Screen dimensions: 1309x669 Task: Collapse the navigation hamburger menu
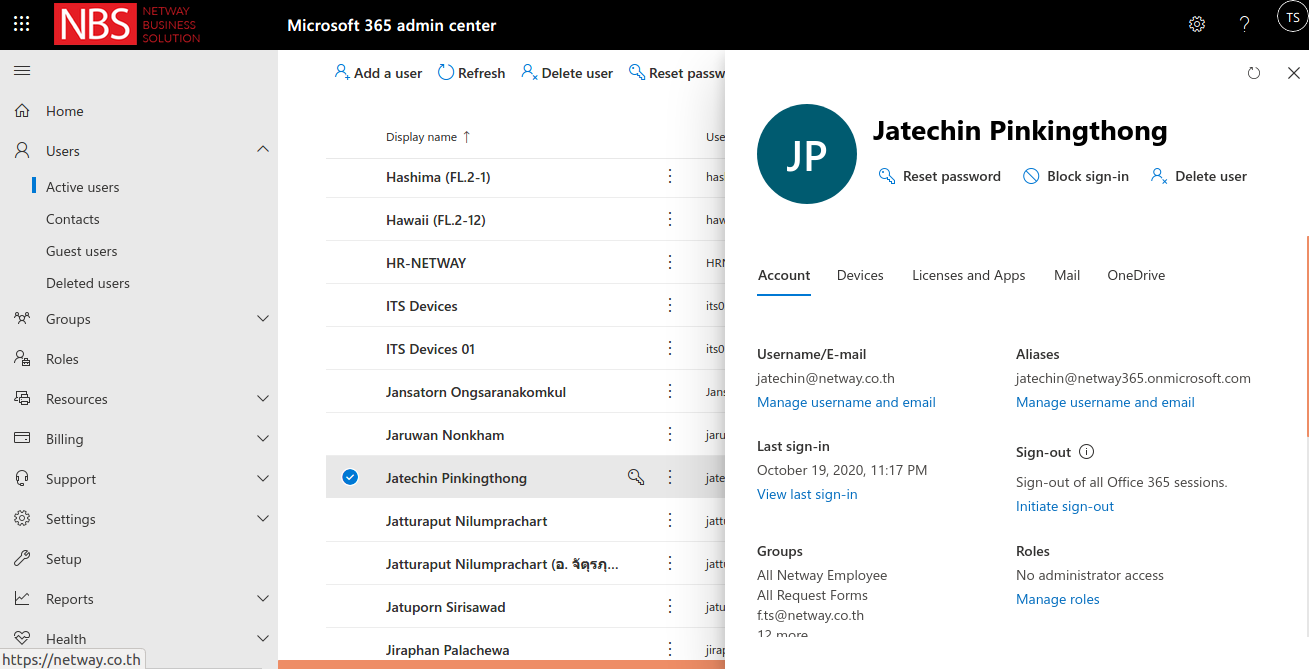tap(22, 71)
